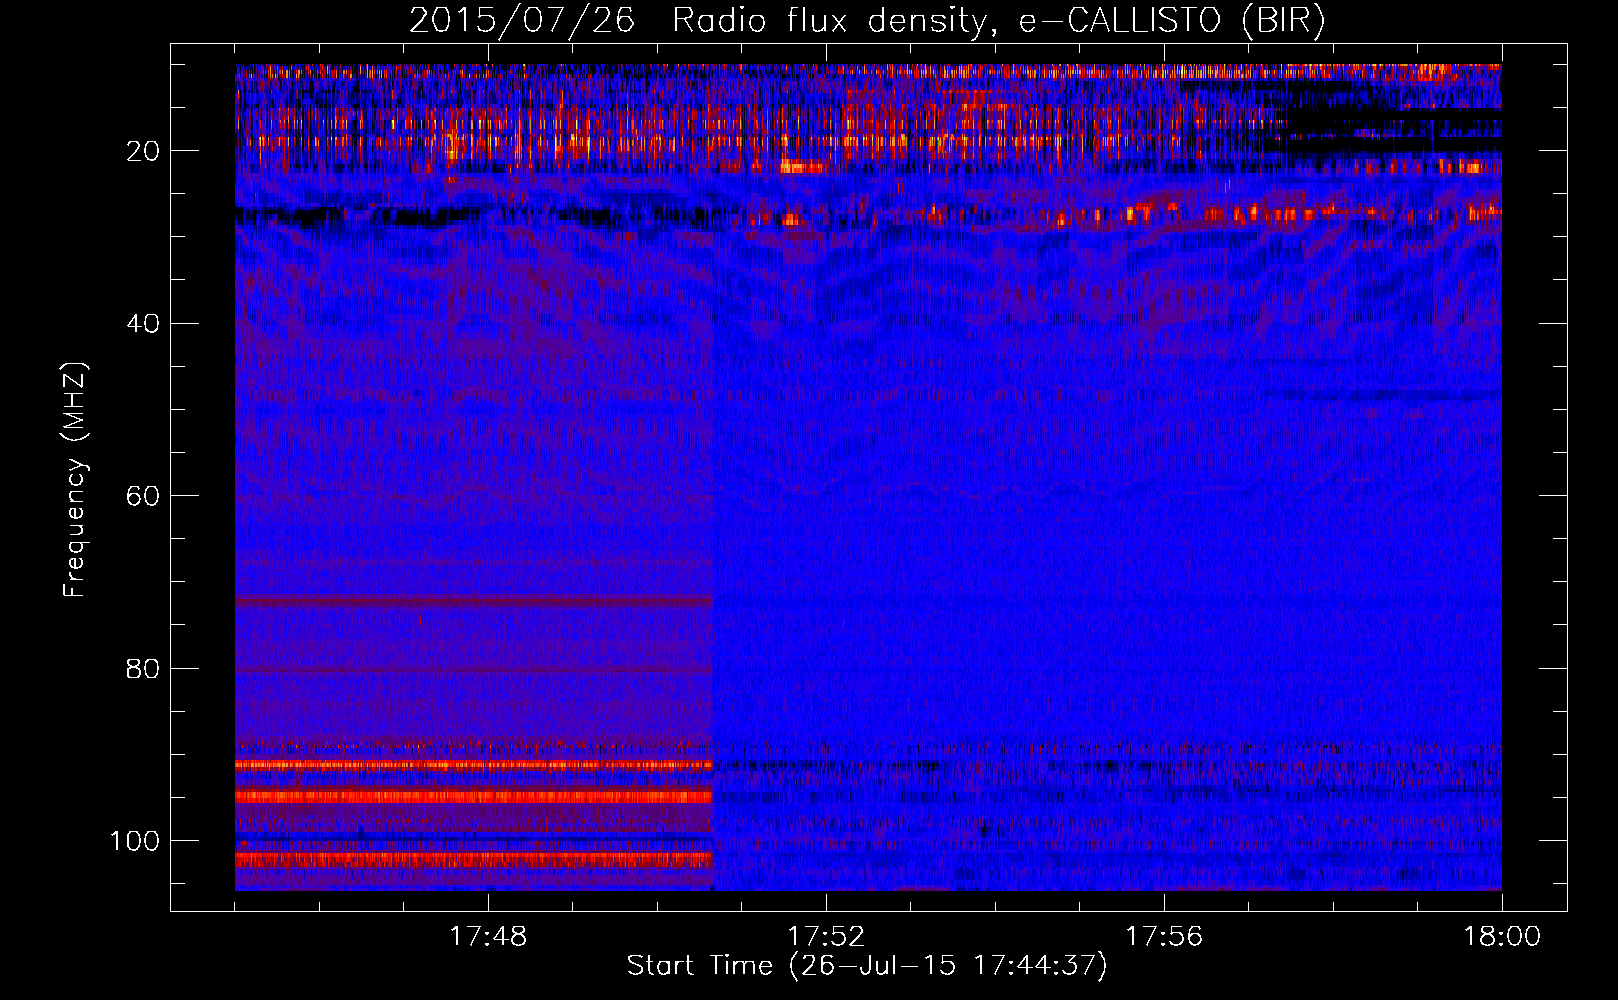Image resolution: width=1618 pixels, height=1000 pixels.
Task: Click the 80 frequency tick label
Action: tap(143, 668)
